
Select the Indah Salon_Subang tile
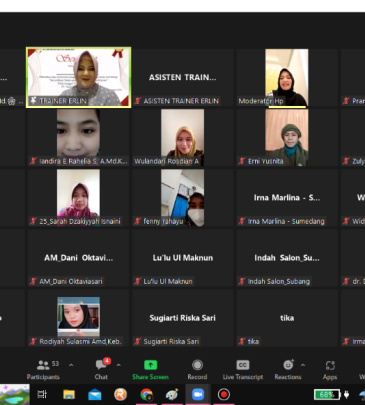click(287, 258)
